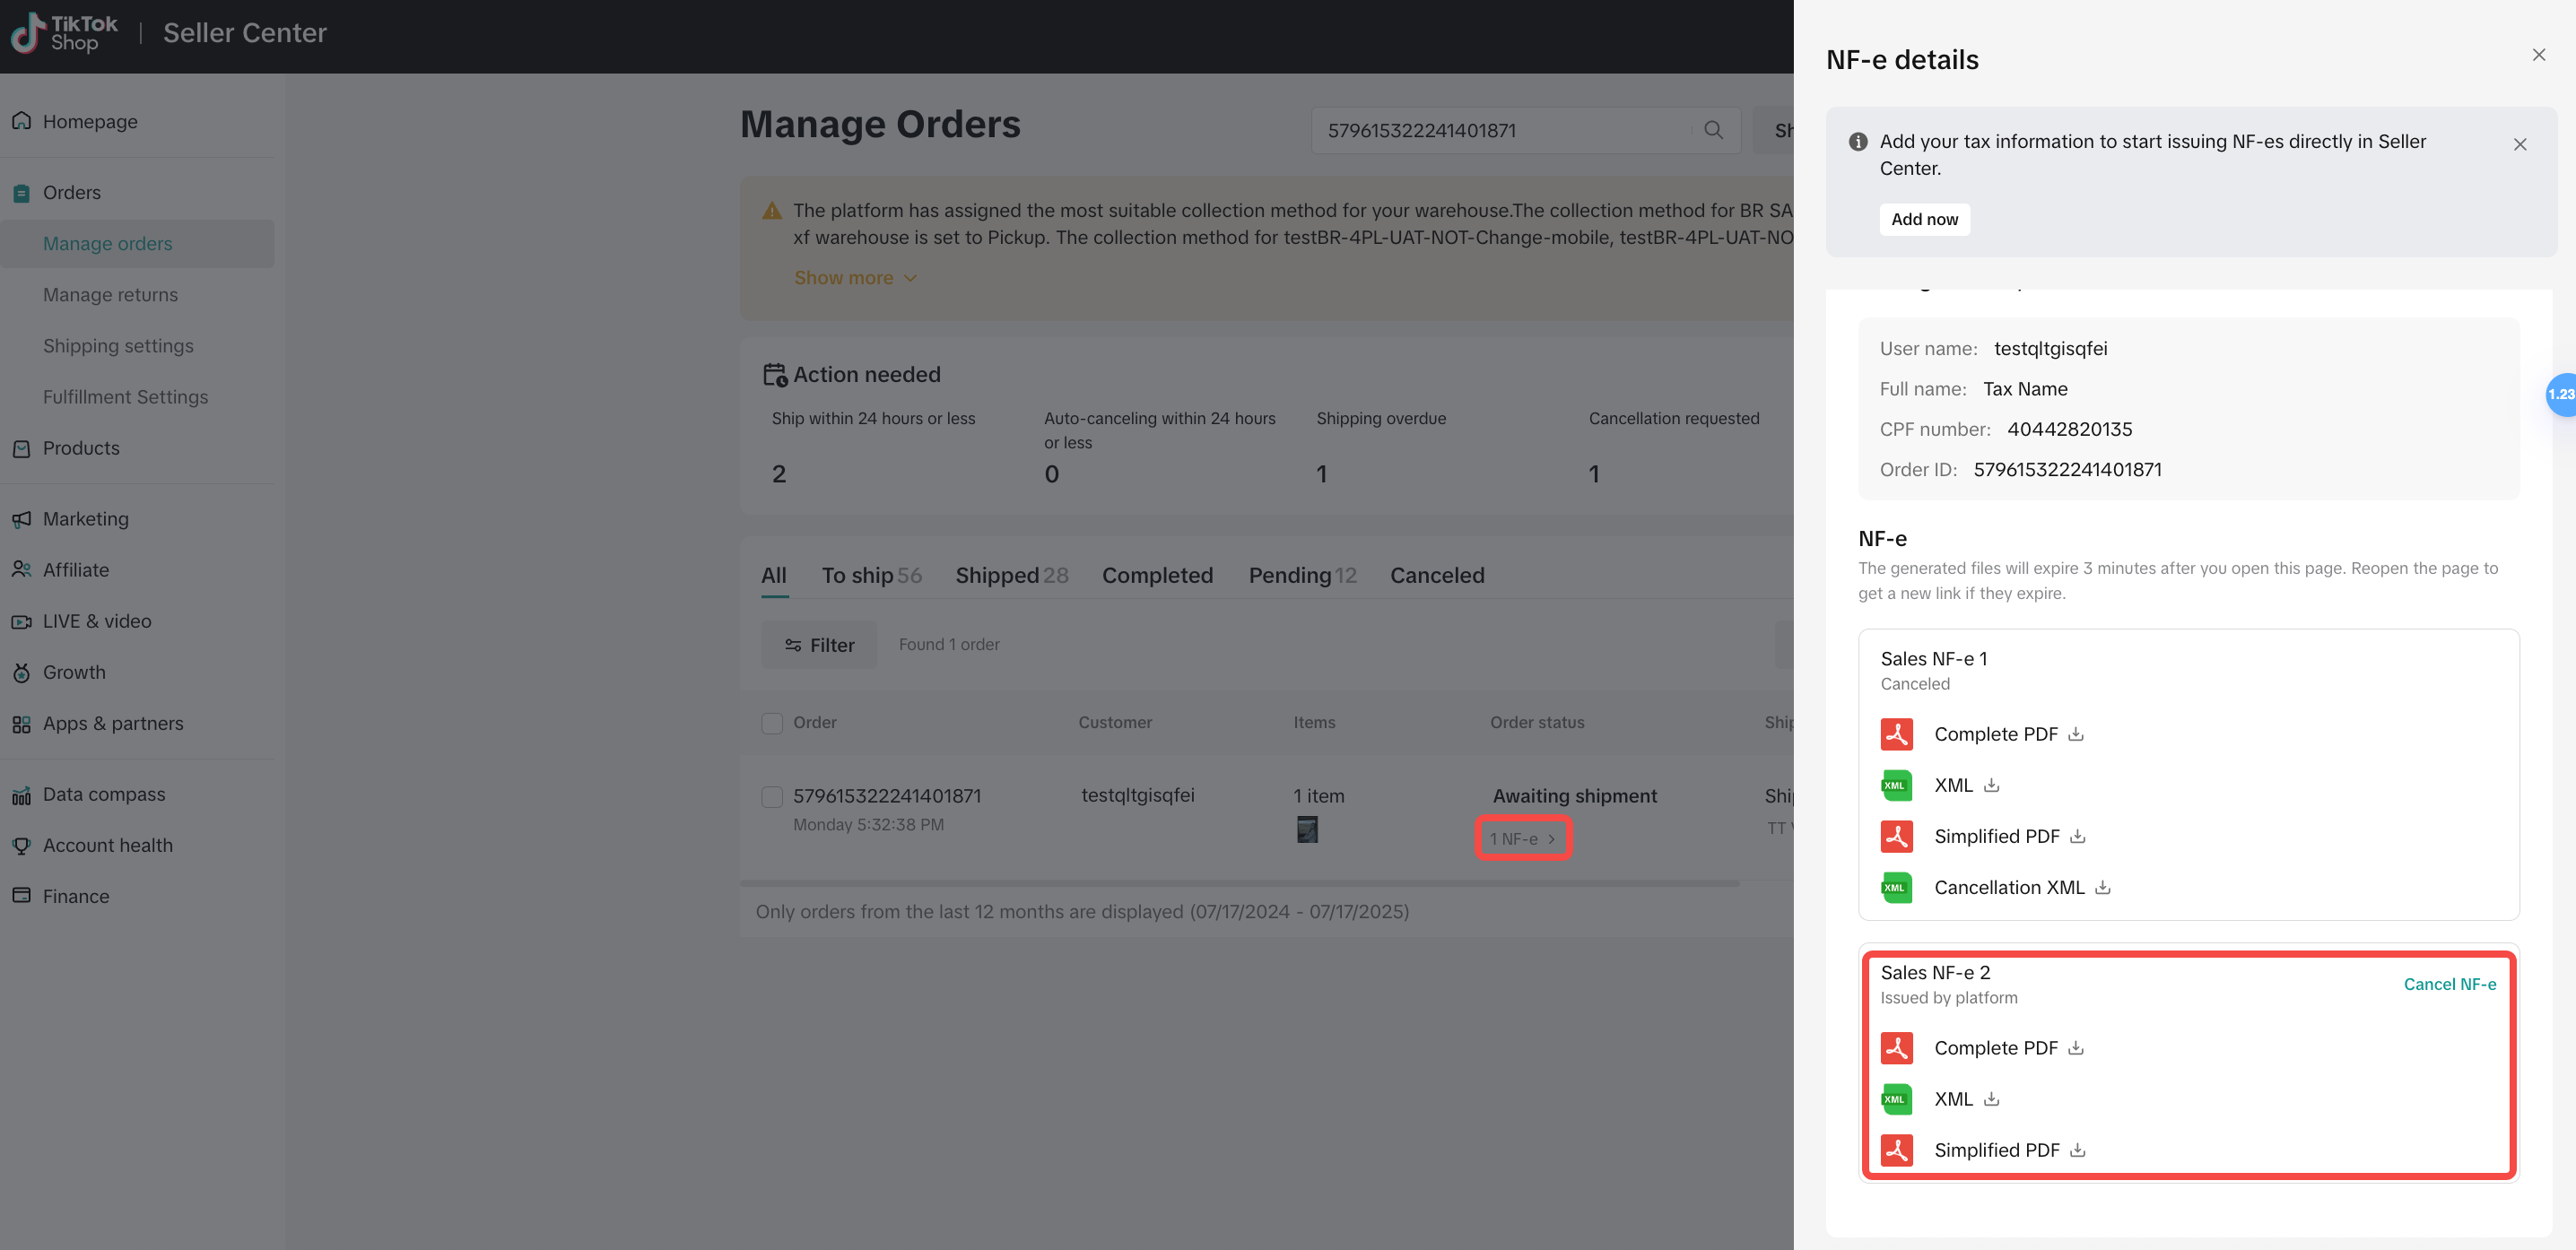Open the Filter button
This screenshot has height=1250, width=2576.
pyautogui.click(x=819, y=645)
